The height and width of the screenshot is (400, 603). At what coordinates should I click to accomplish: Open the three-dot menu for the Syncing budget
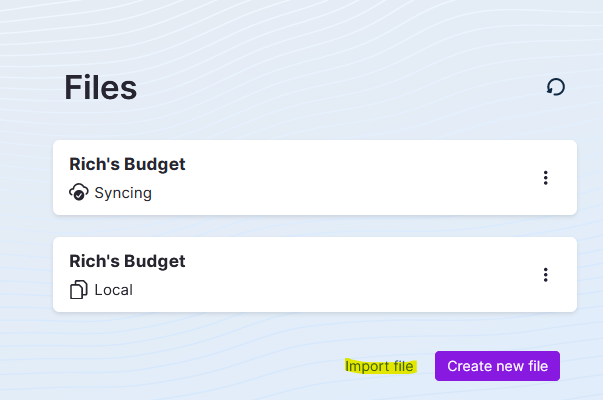545,178
